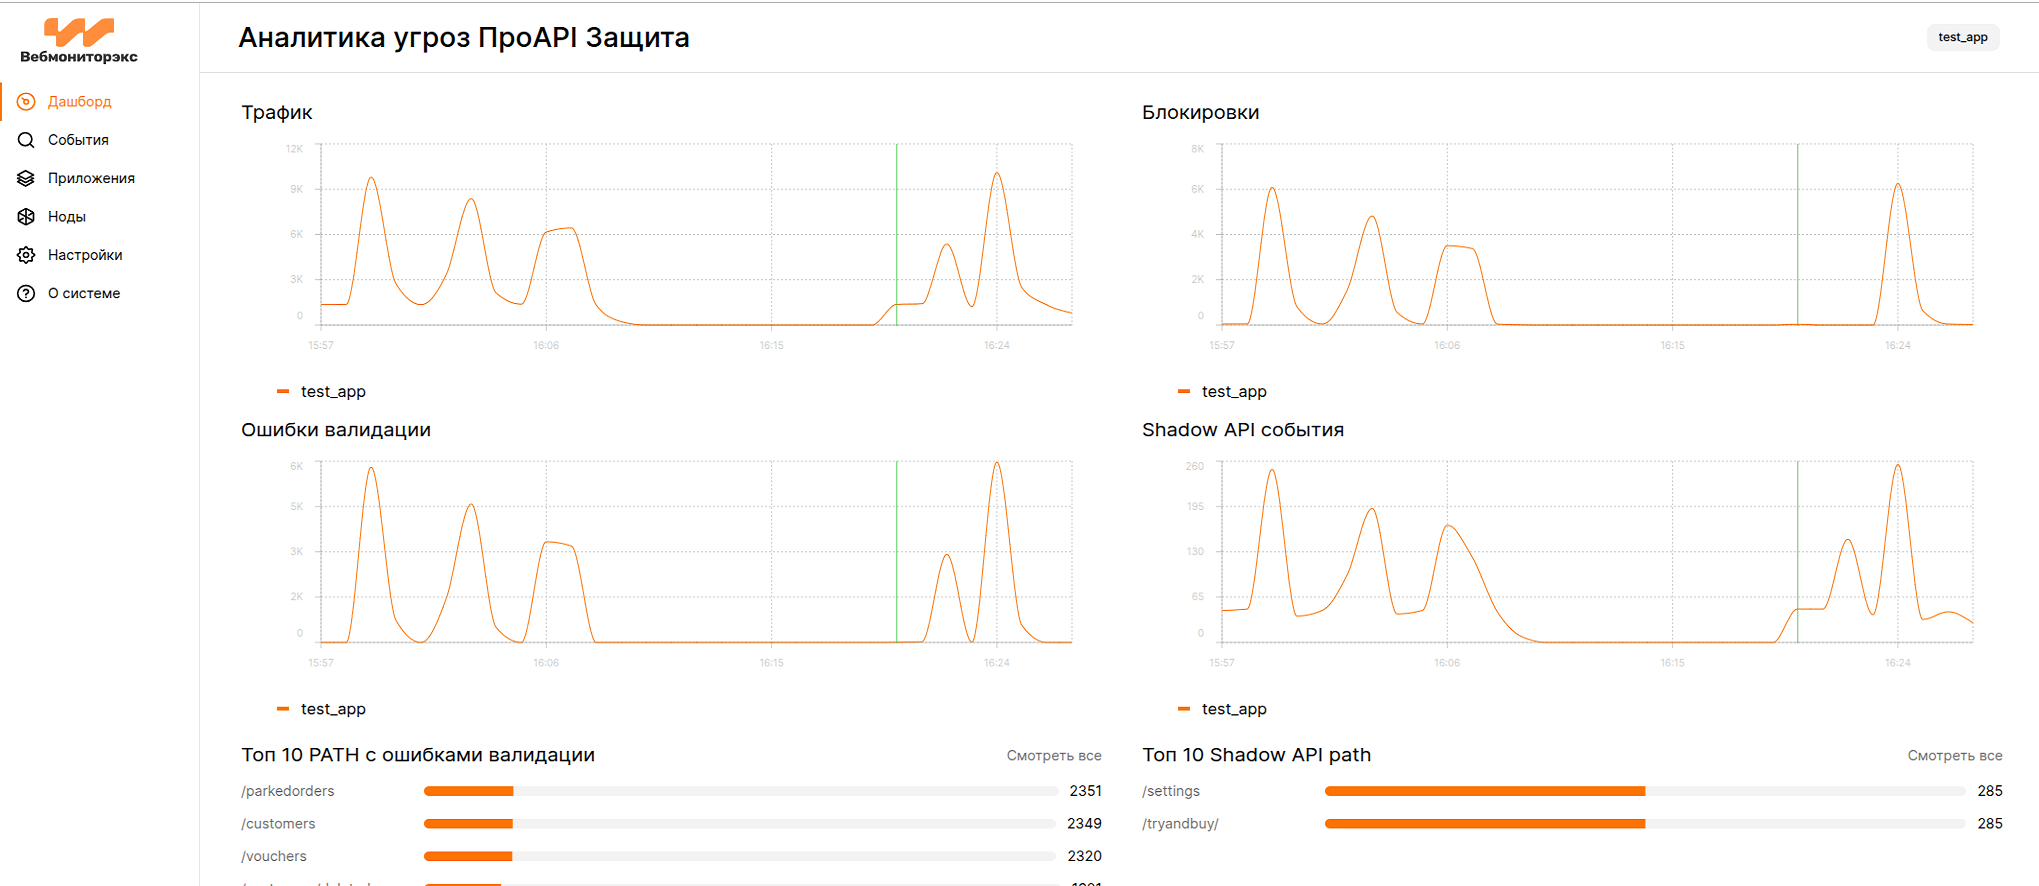Click the Ноды cube icon
Image resolution: width=2039 pixels, height=886 pixels.
(26, 217)
